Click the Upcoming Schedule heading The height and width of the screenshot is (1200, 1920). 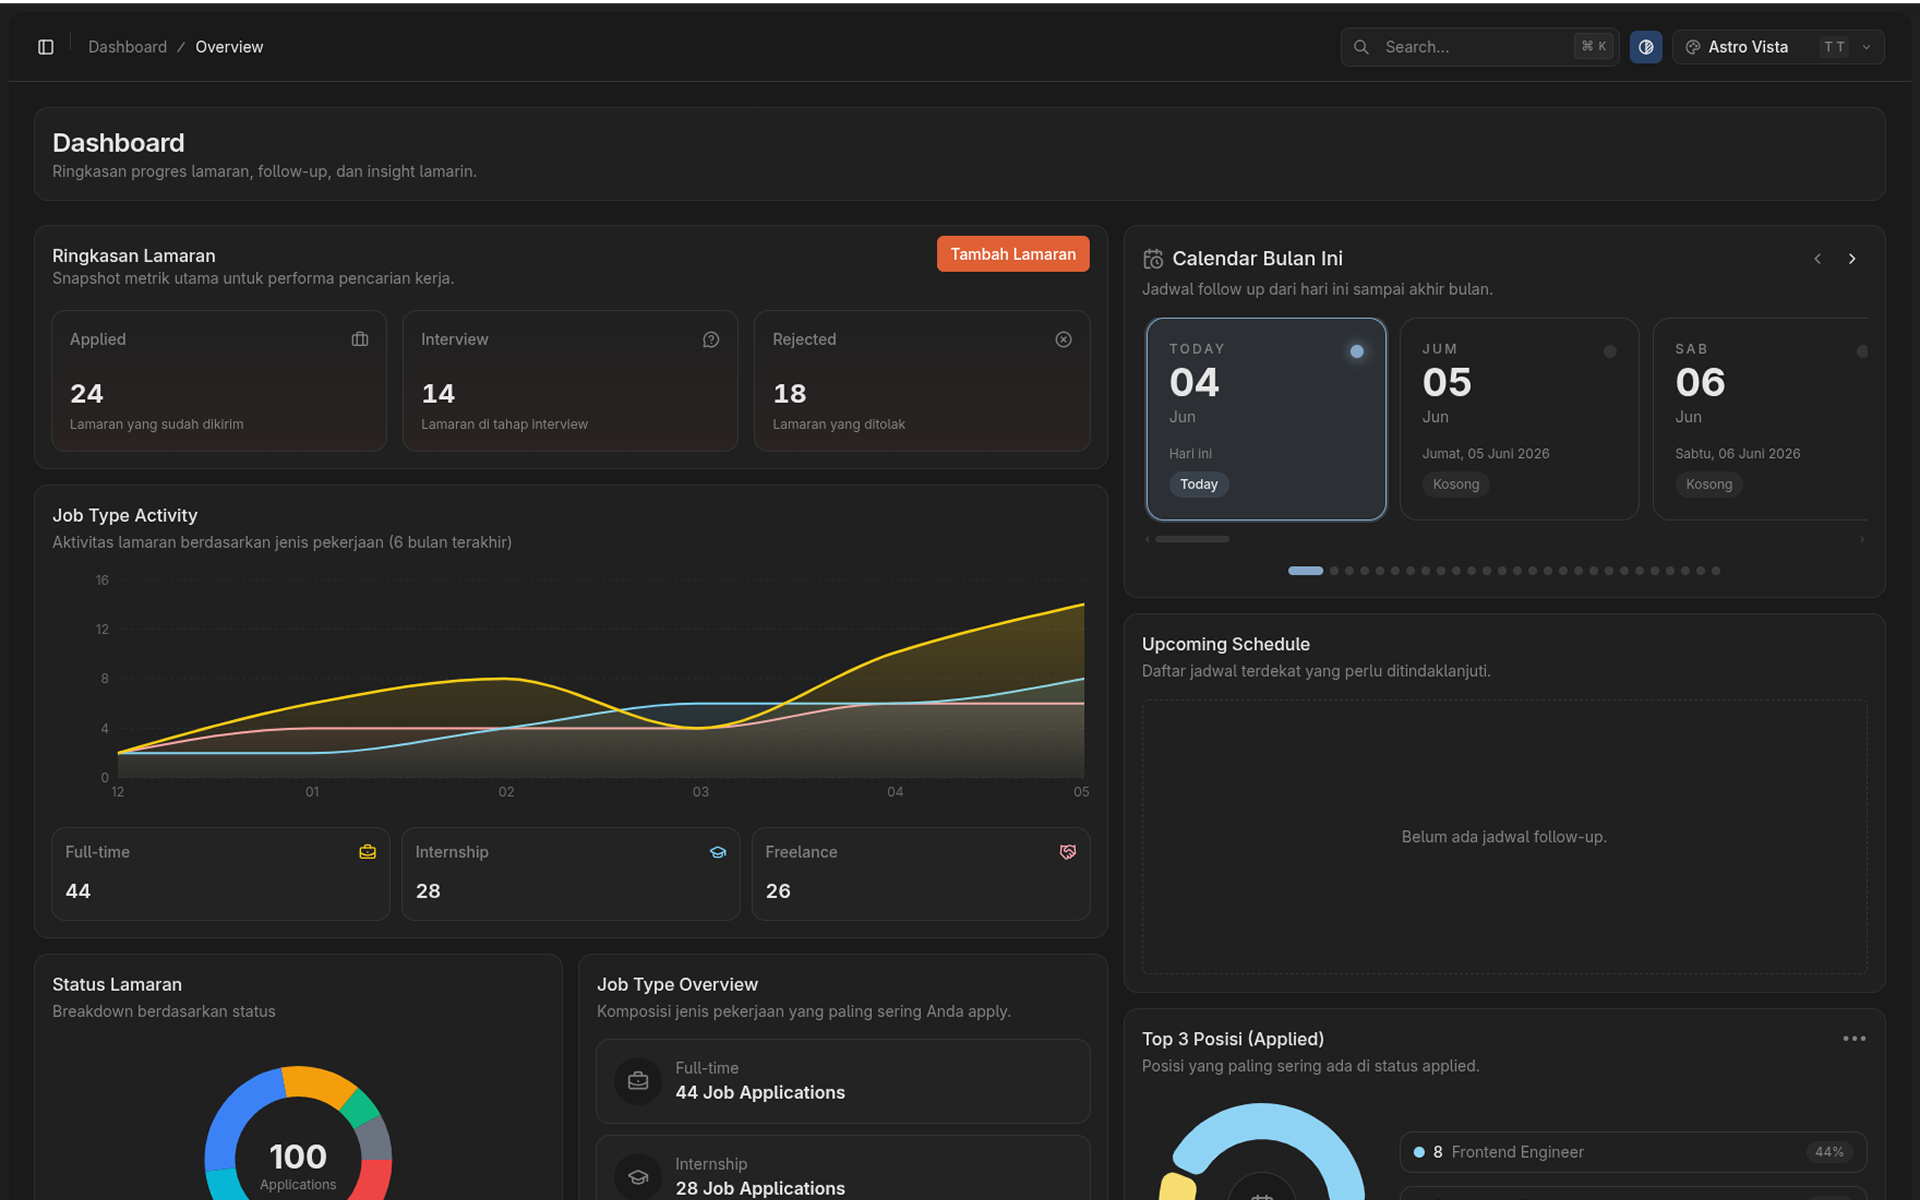click(x=1226, y=645)
